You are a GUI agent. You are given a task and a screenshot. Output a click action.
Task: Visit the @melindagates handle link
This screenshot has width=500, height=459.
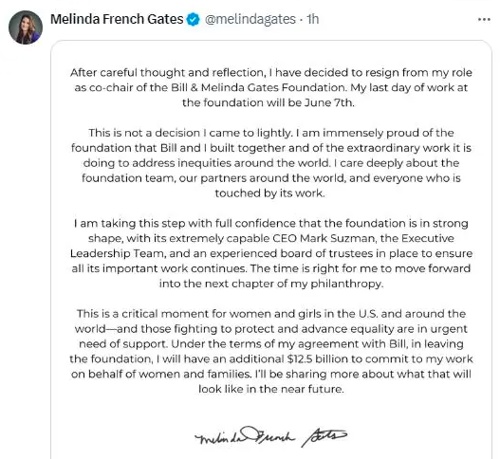tap(250, 19)
